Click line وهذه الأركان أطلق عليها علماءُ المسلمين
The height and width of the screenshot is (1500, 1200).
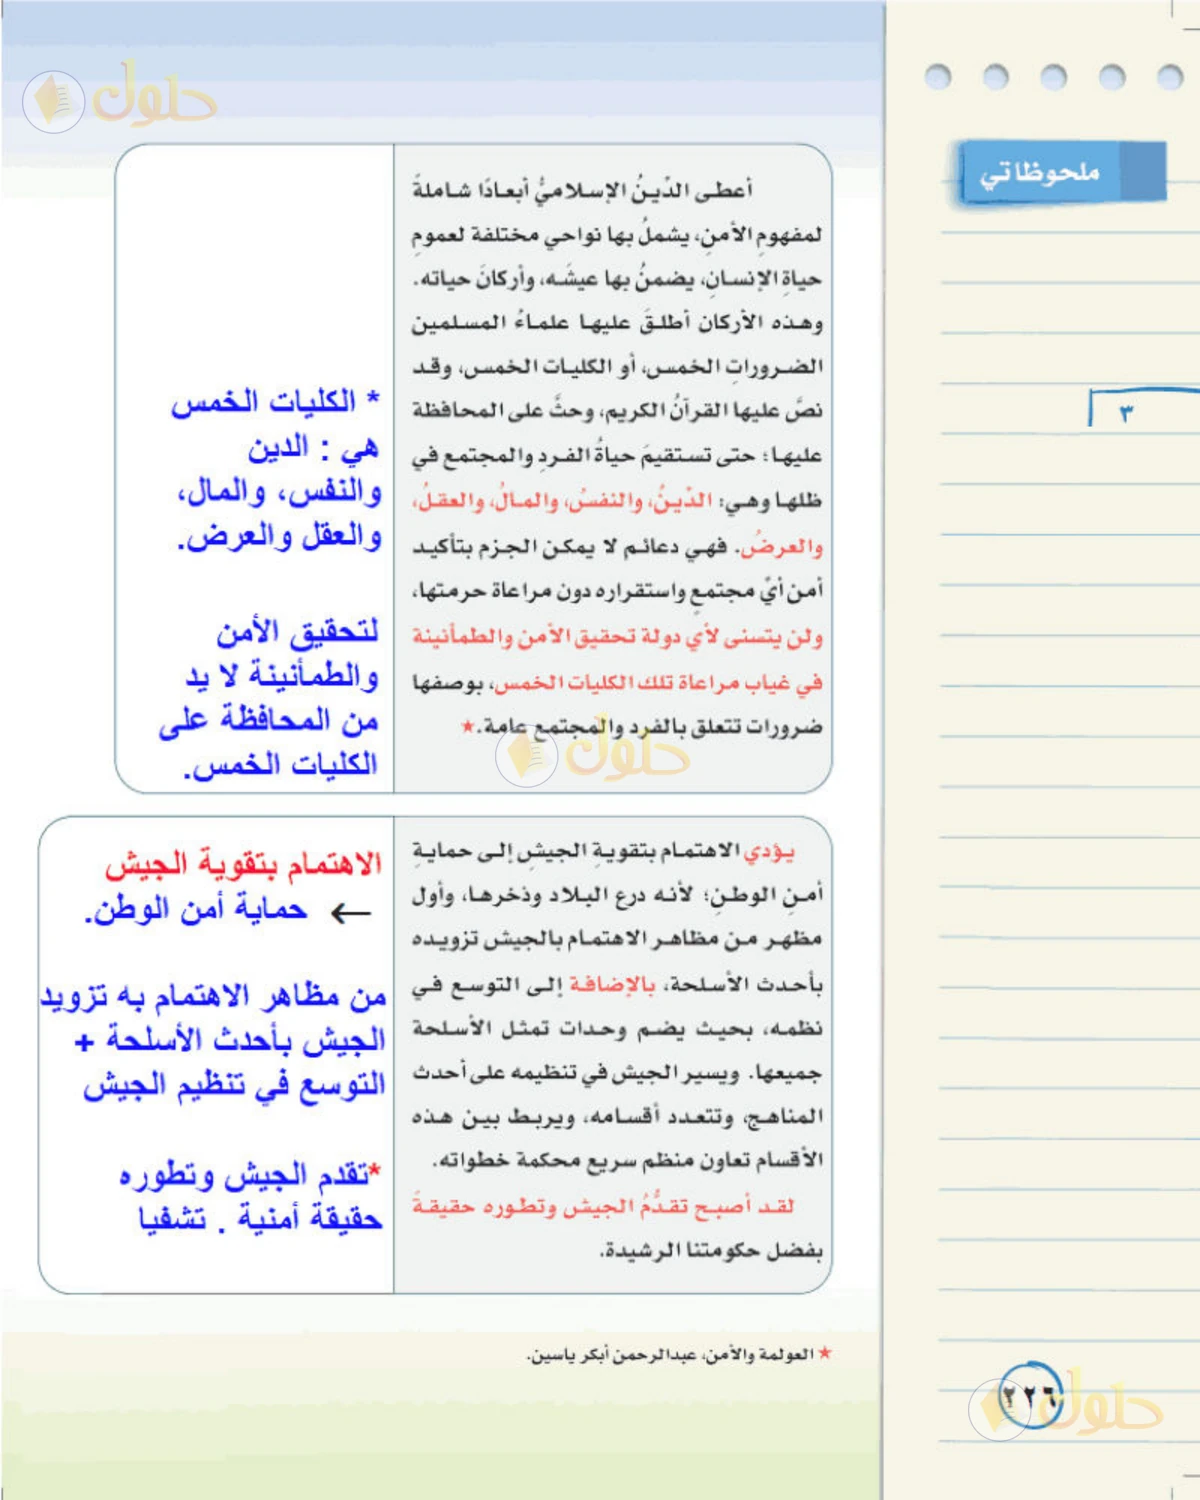[x=617, y=323]
